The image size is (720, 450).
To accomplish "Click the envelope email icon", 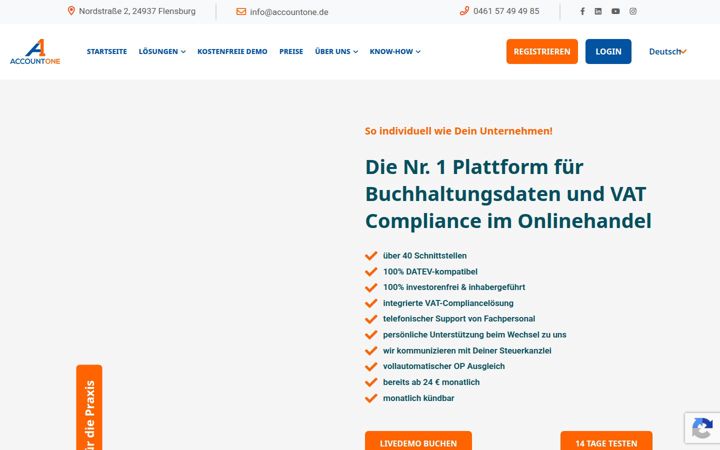I will 241,11.
